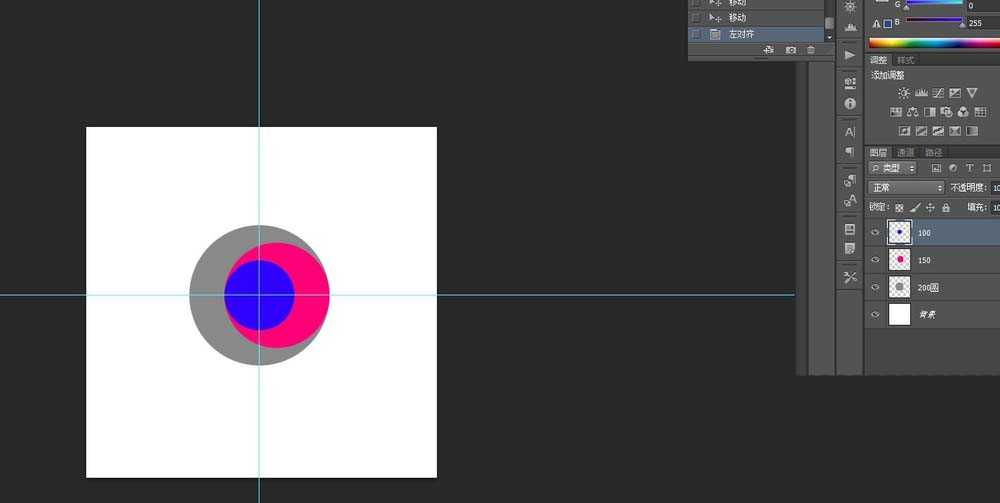The width and height of the screenshot is (1000, 503).
Task: Add a Curves adjustment
Action: click(938, 93)
